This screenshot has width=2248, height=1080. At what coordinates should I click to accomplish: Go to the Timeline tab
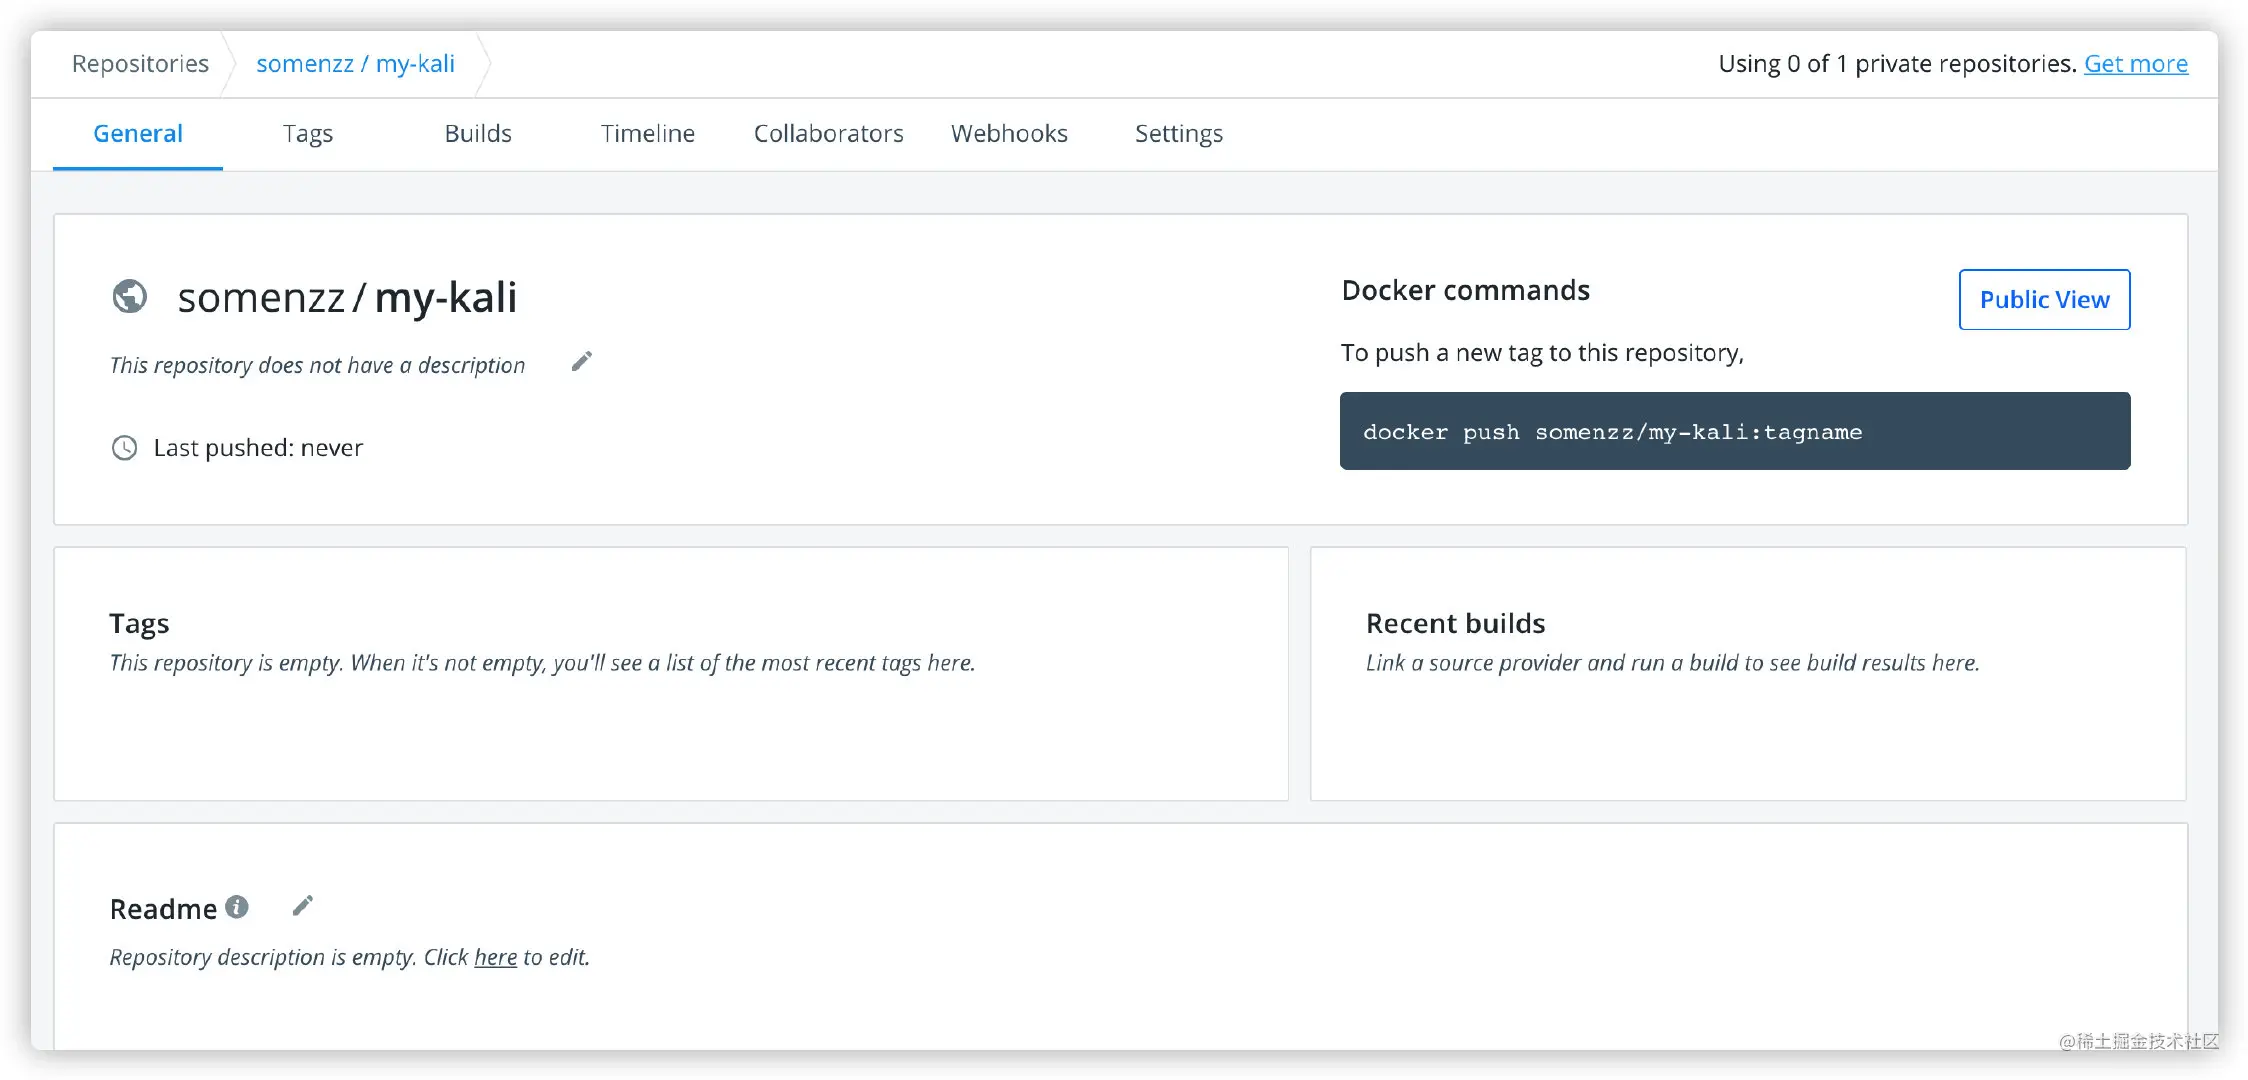pos(648,134)
